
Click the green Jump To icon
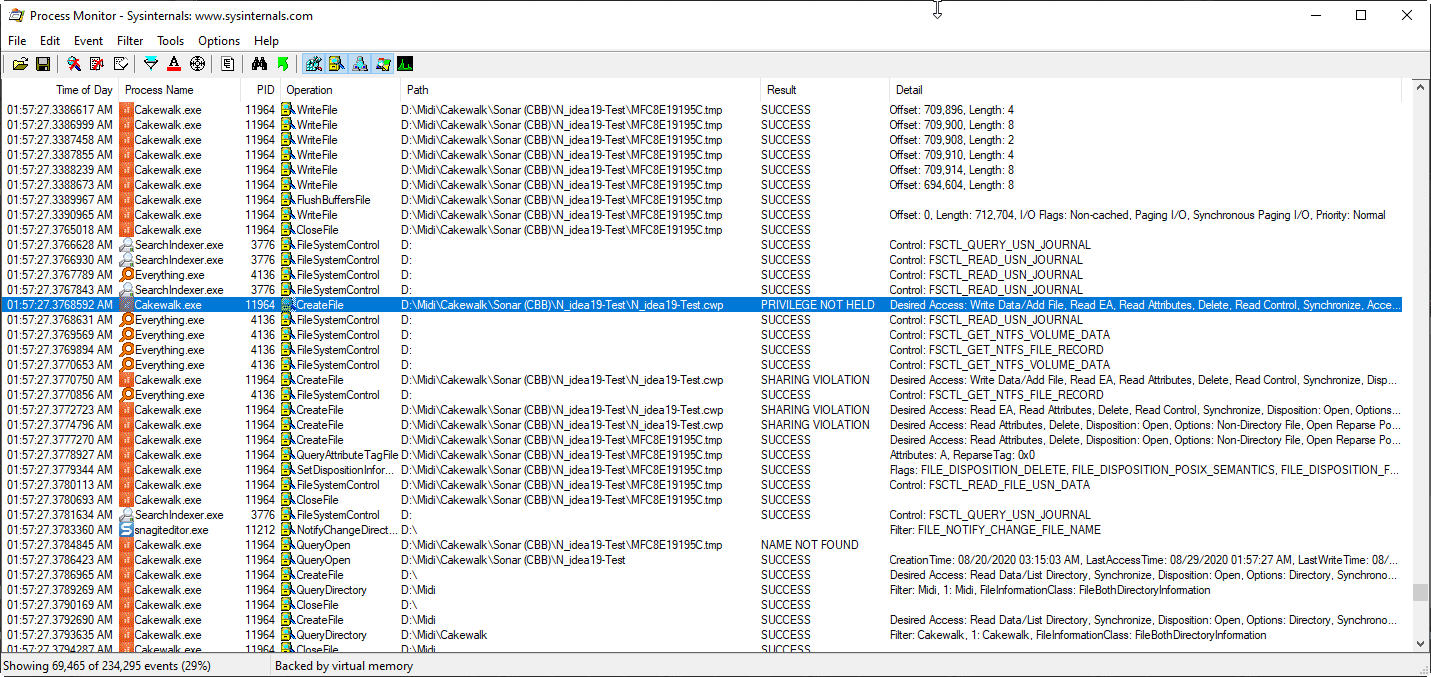point(282,64)
